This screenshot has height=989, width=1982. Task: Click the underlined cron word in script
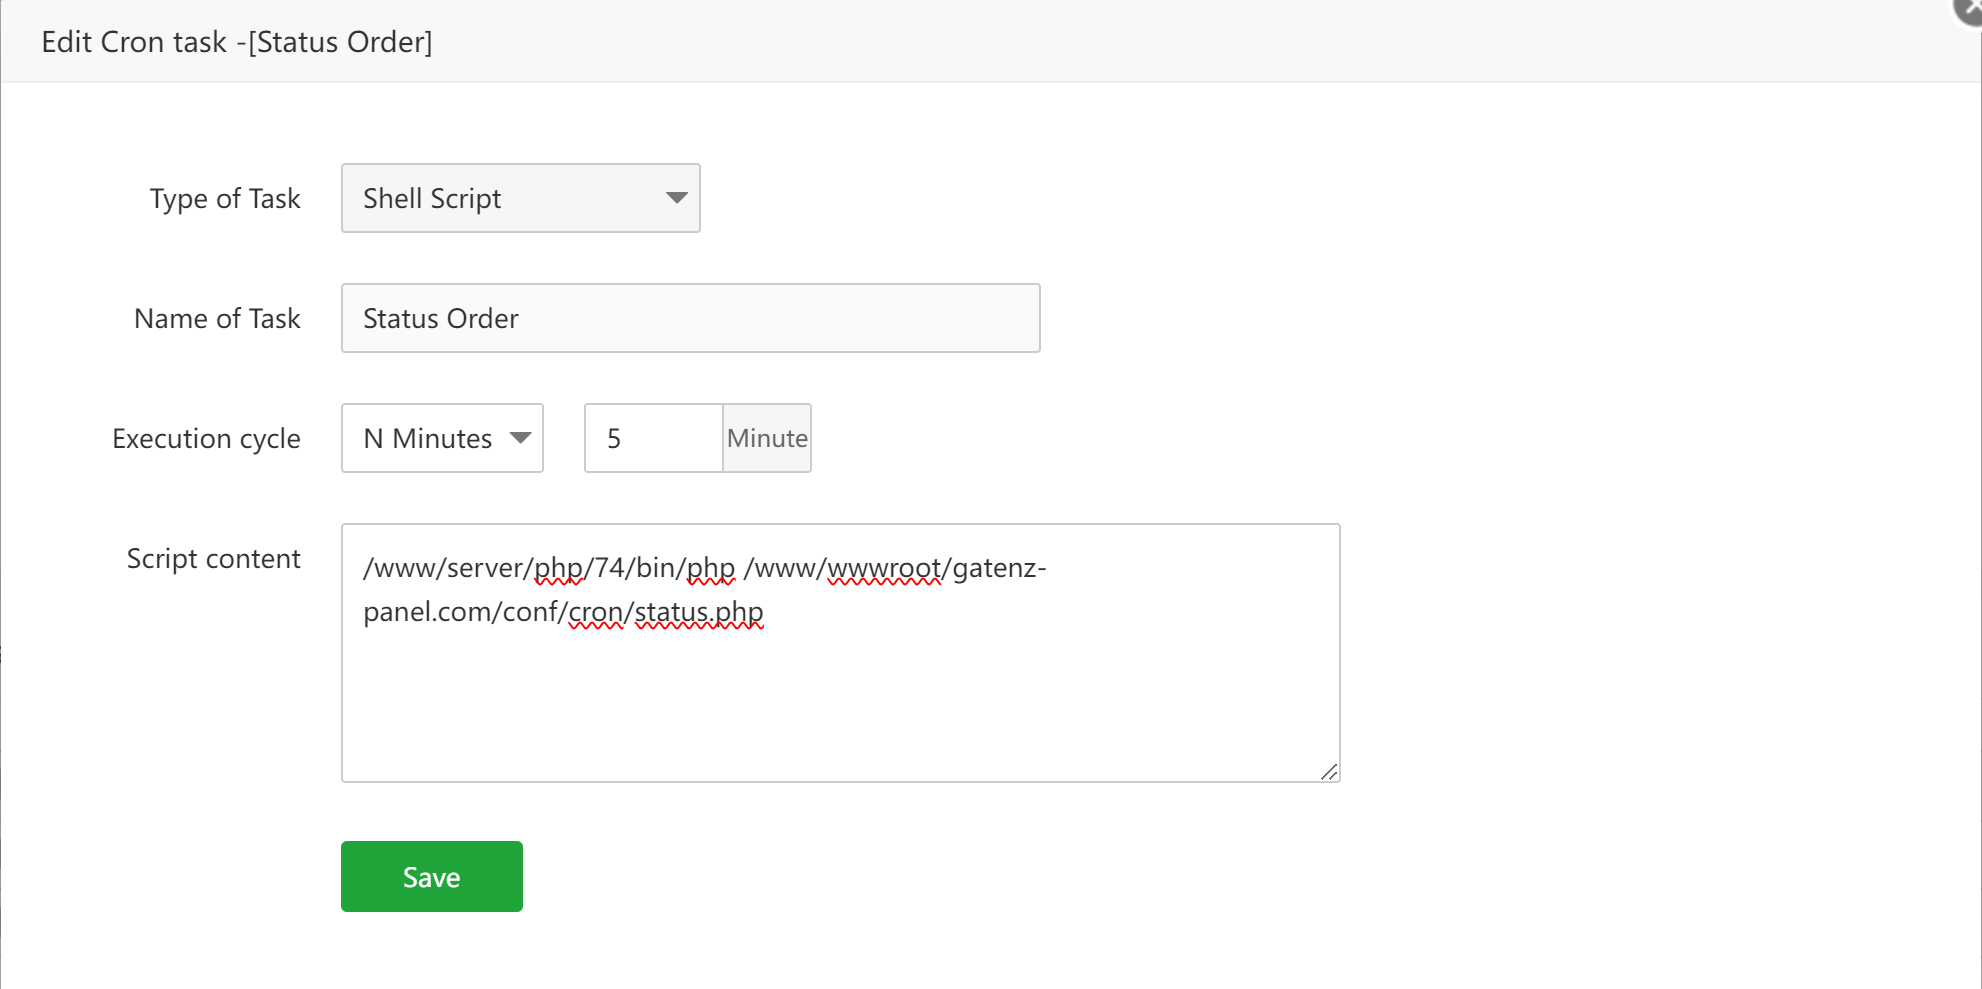point(596,612)
